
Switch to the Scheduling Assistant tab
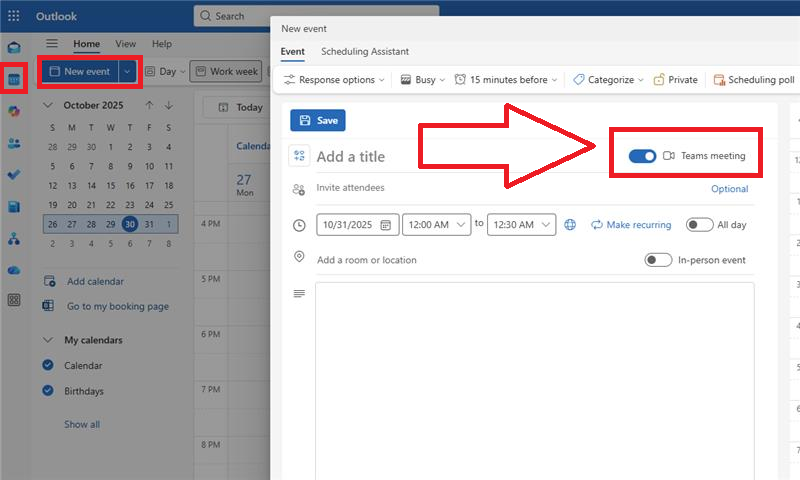pyautogui.click(x=365, y=52)
